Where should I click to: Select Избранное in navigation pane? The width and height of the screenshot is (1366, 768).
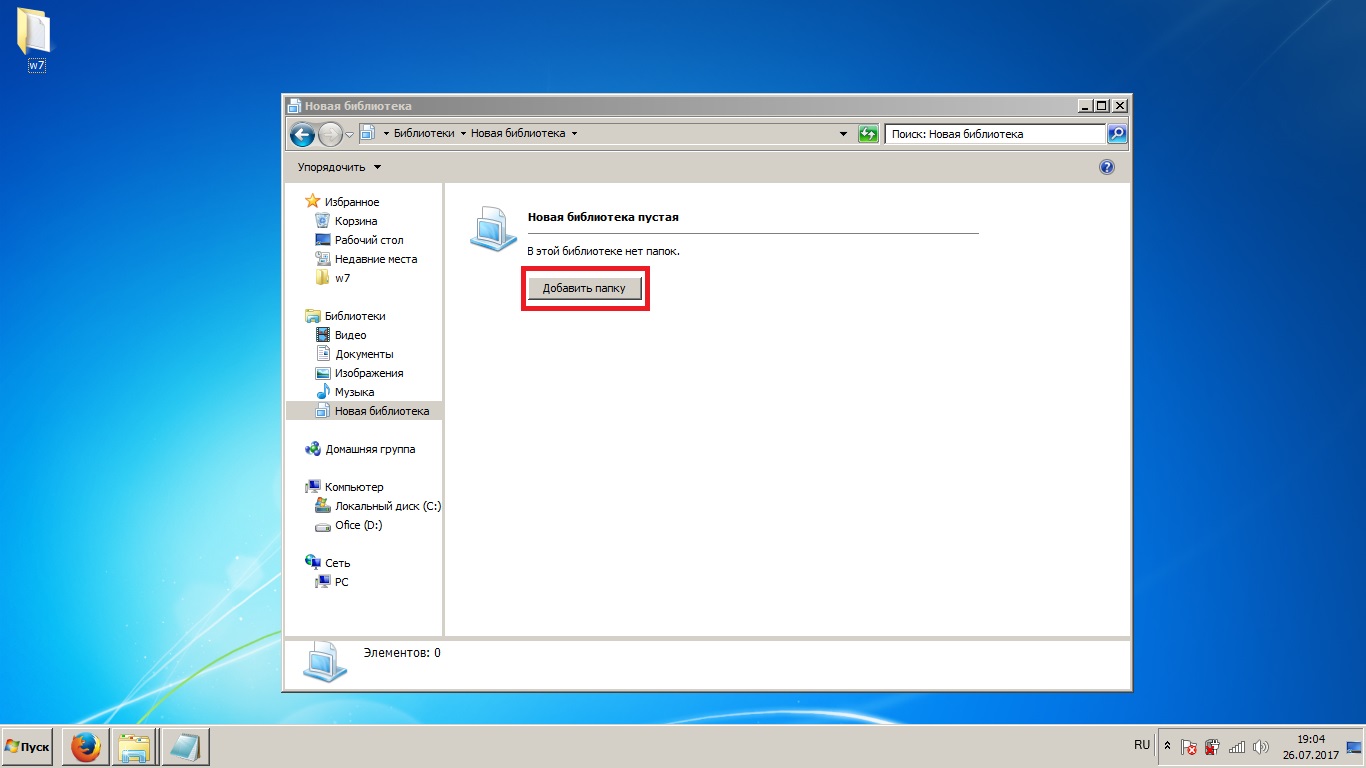352,202
